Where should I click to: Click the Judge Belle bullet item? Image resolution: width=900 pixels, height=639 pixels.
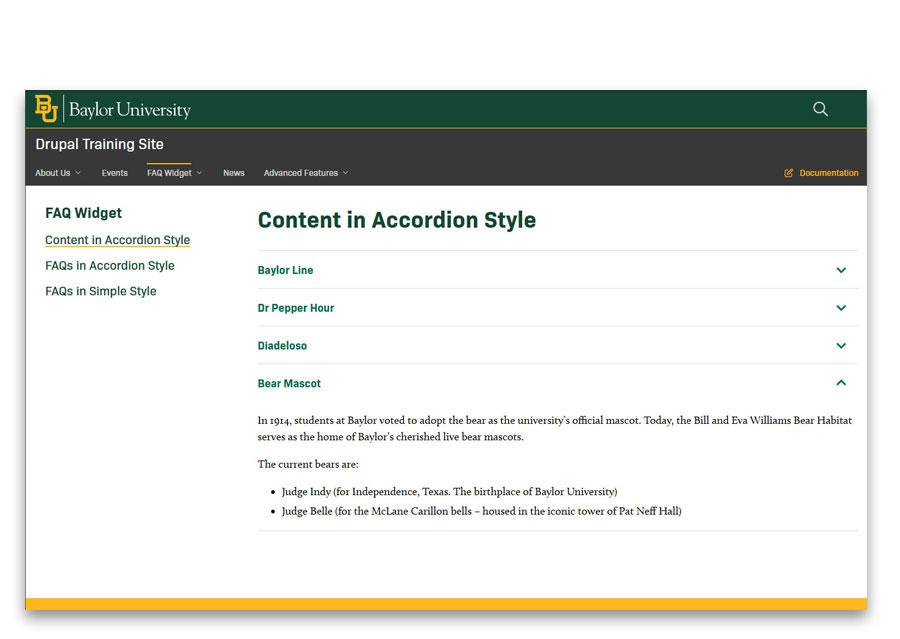(482, 511)
